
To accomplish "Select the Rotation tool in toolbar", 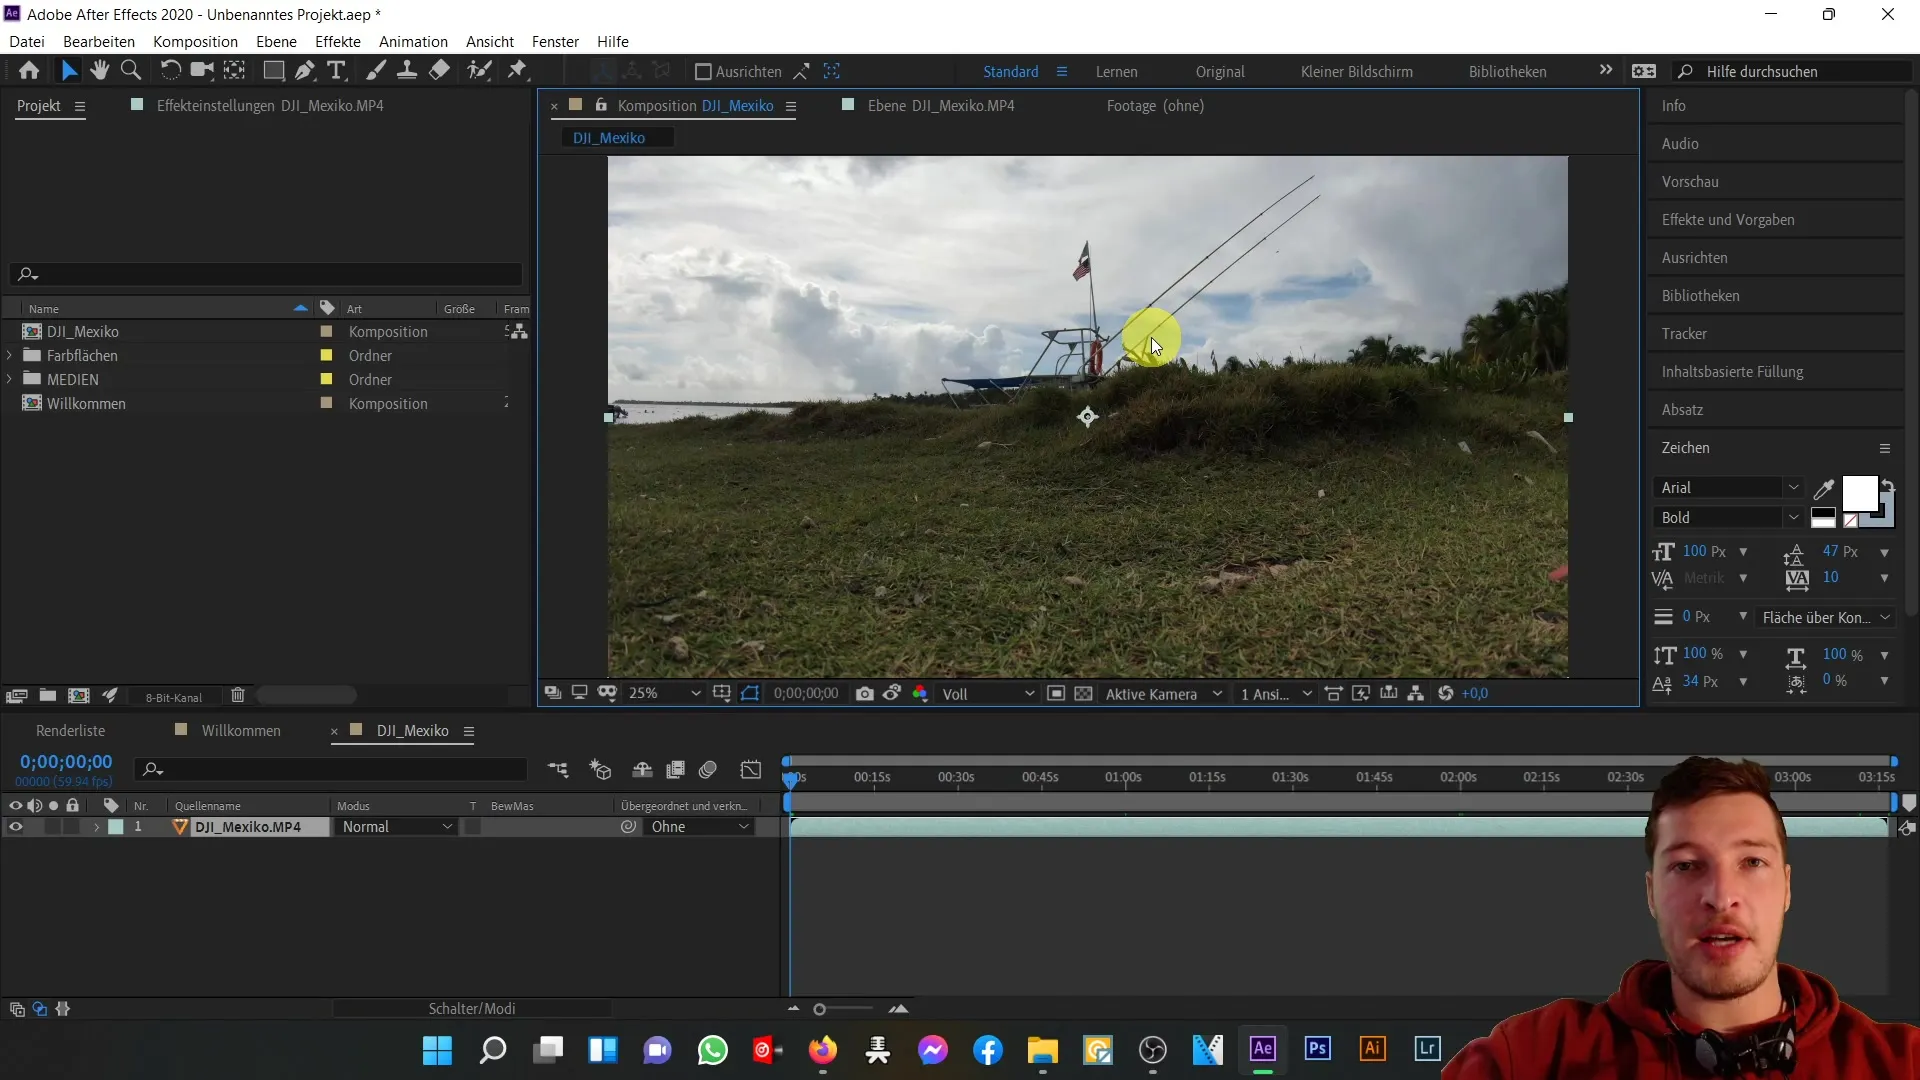I will point(169,71).
